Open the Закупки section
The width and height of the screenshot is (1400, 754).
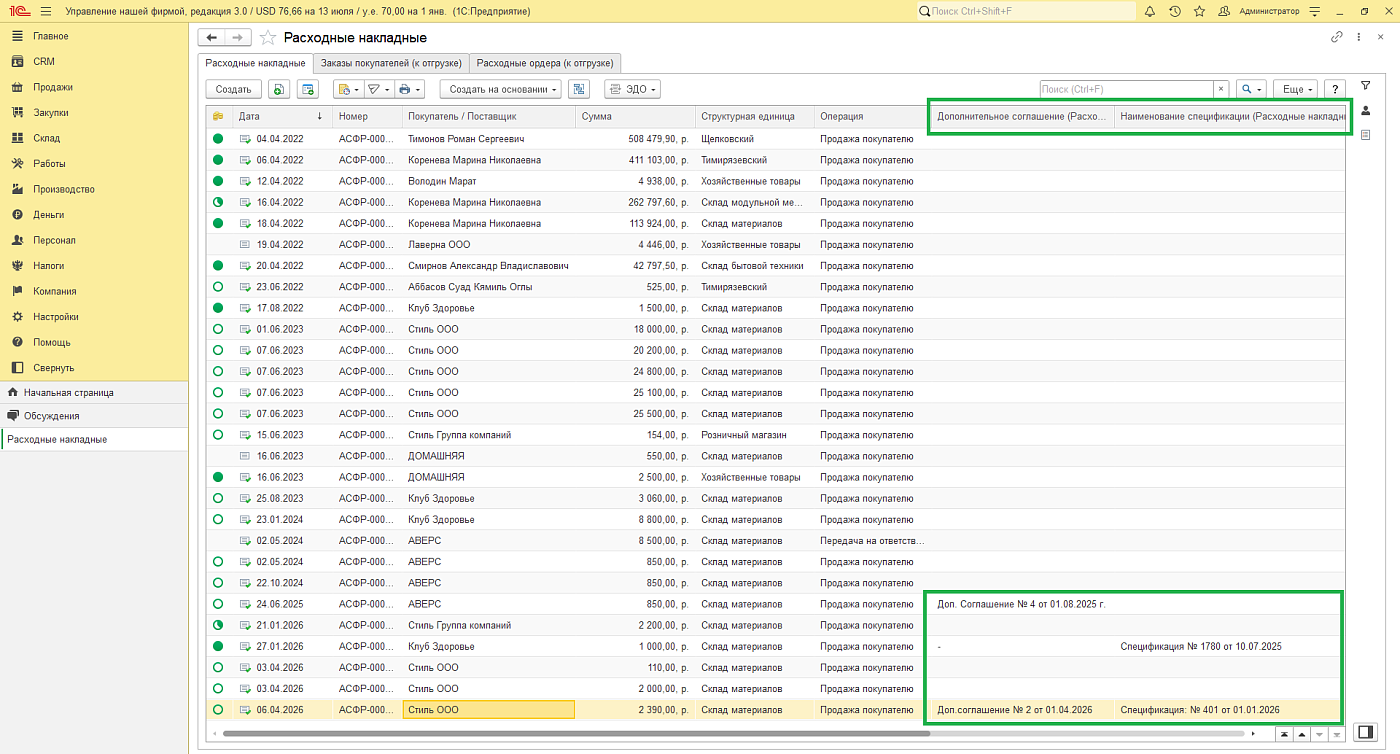pyautogui.click(x=53, y=113)
